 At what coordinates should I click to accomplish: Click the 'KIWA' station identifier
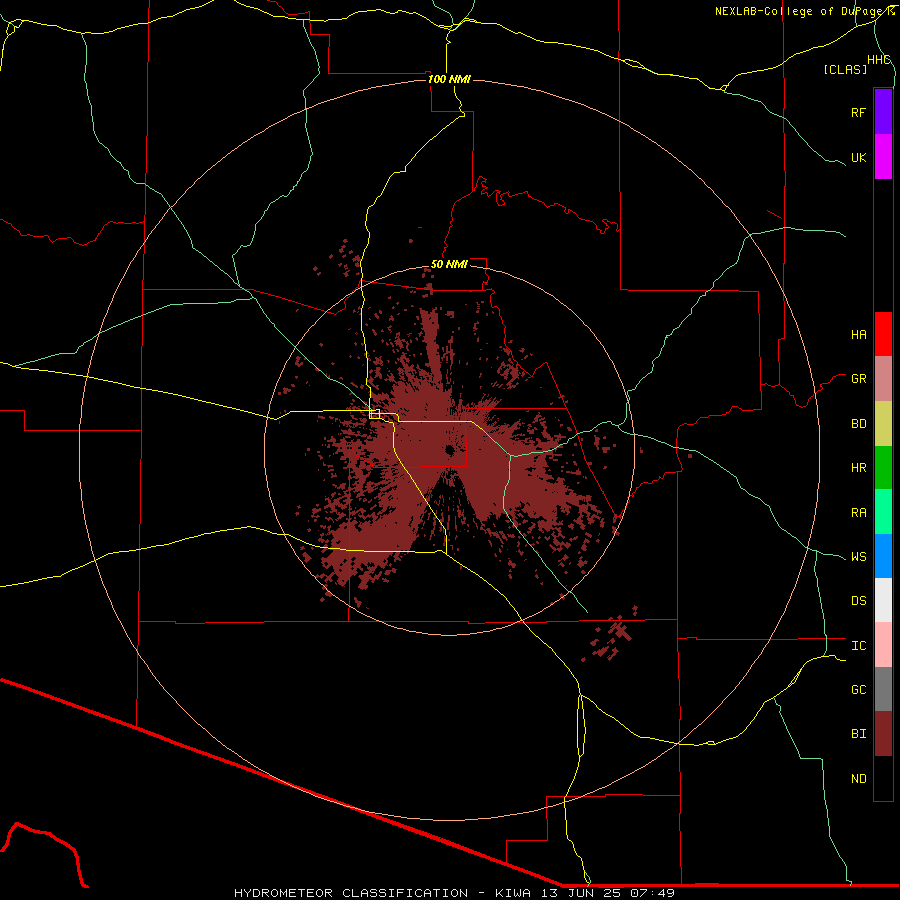coord(513,893)
